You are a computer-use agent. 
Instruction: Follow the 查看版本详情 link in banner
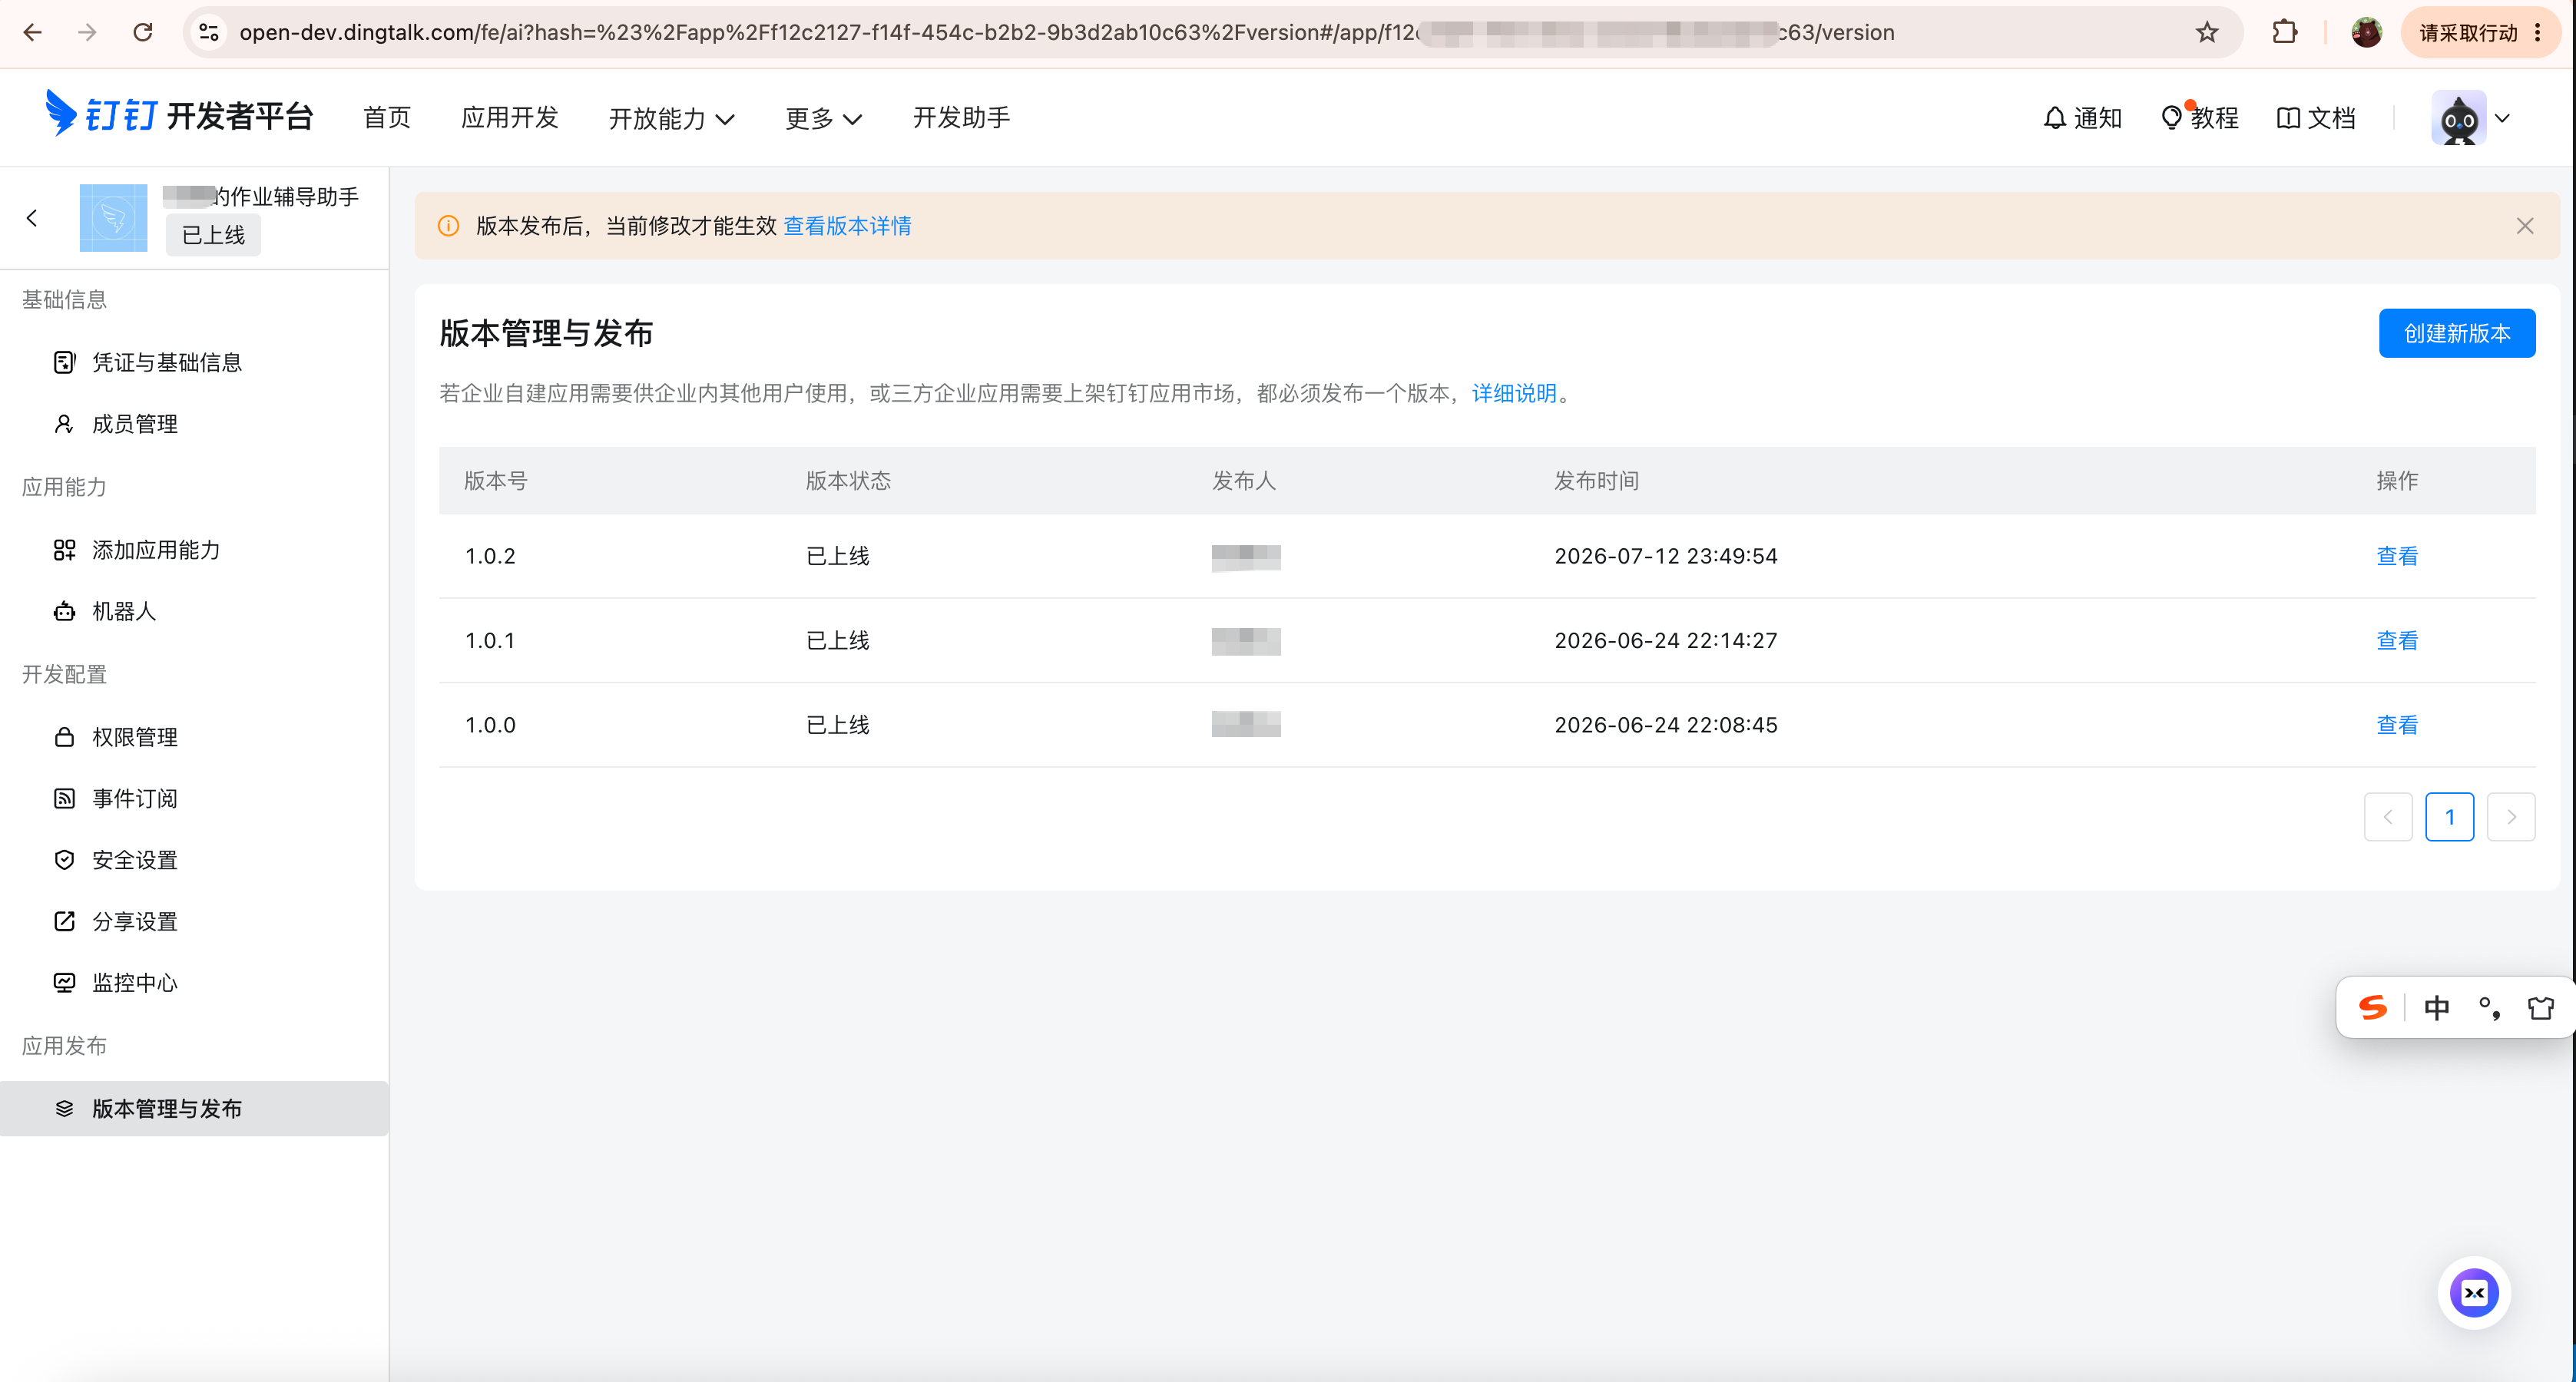(847, 226)
